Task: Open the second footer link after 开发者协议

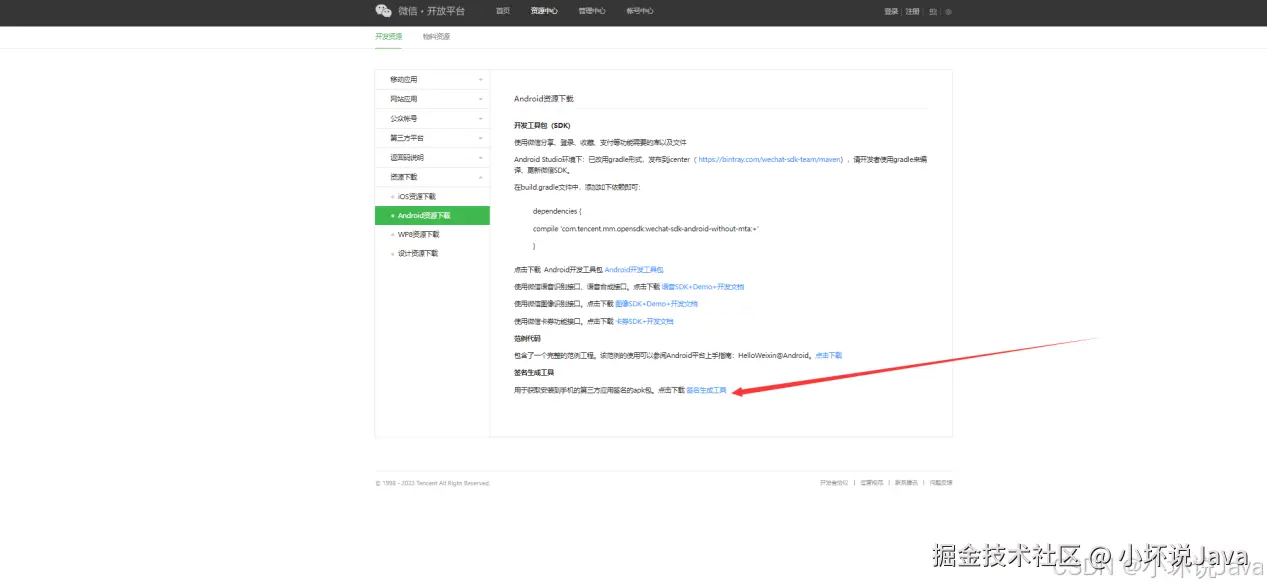Action: pos(871,482)
